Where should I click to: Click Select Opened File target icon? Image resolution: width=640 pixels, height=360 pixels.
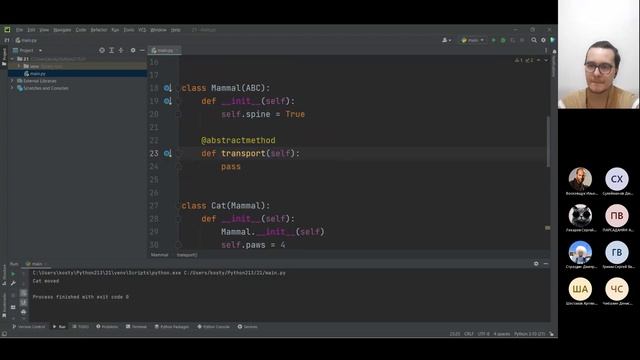click(102, 50)
